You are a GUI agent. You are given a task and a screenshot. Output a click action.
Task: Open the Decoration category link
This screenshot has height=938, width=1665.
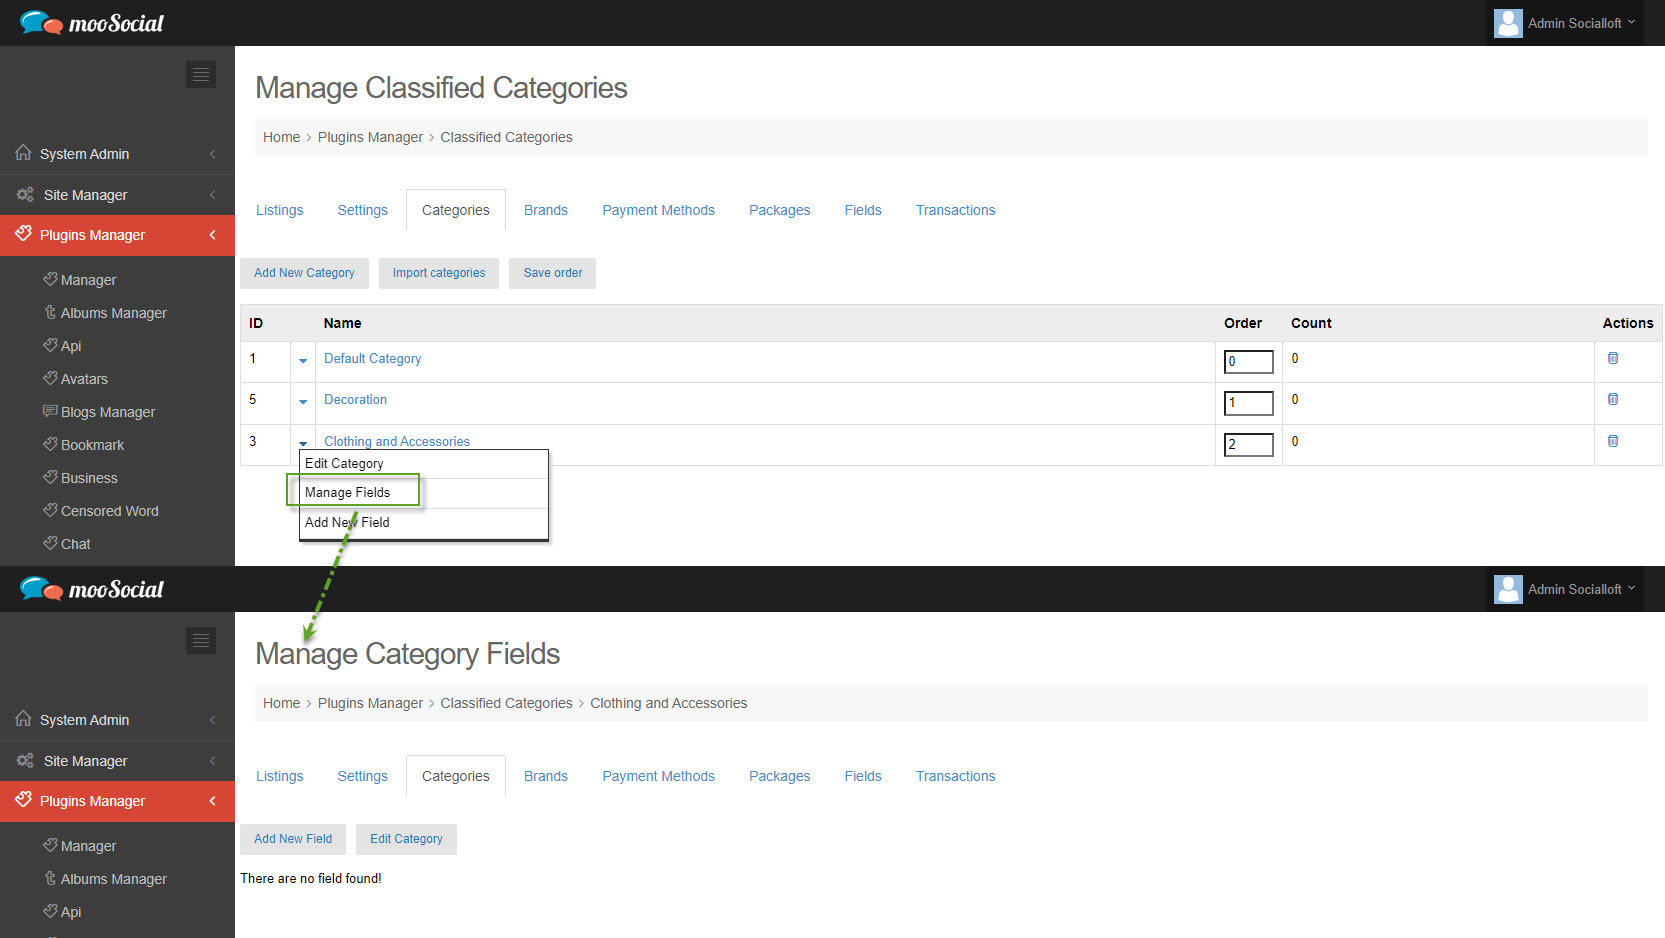coord(355,400)
